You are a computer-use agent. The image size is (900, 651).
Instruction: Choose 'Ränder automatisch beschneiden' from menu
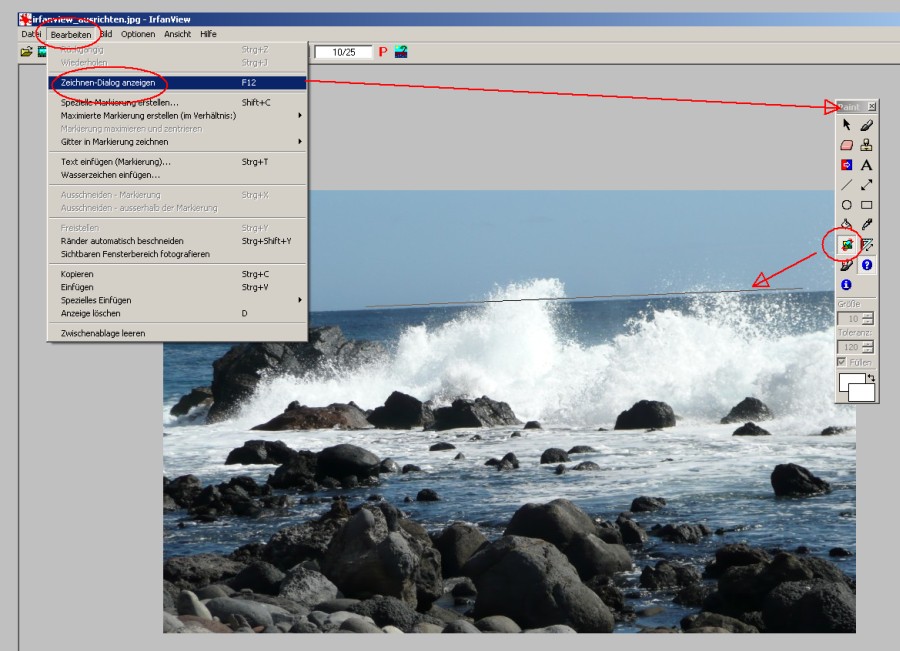(122, 241)
